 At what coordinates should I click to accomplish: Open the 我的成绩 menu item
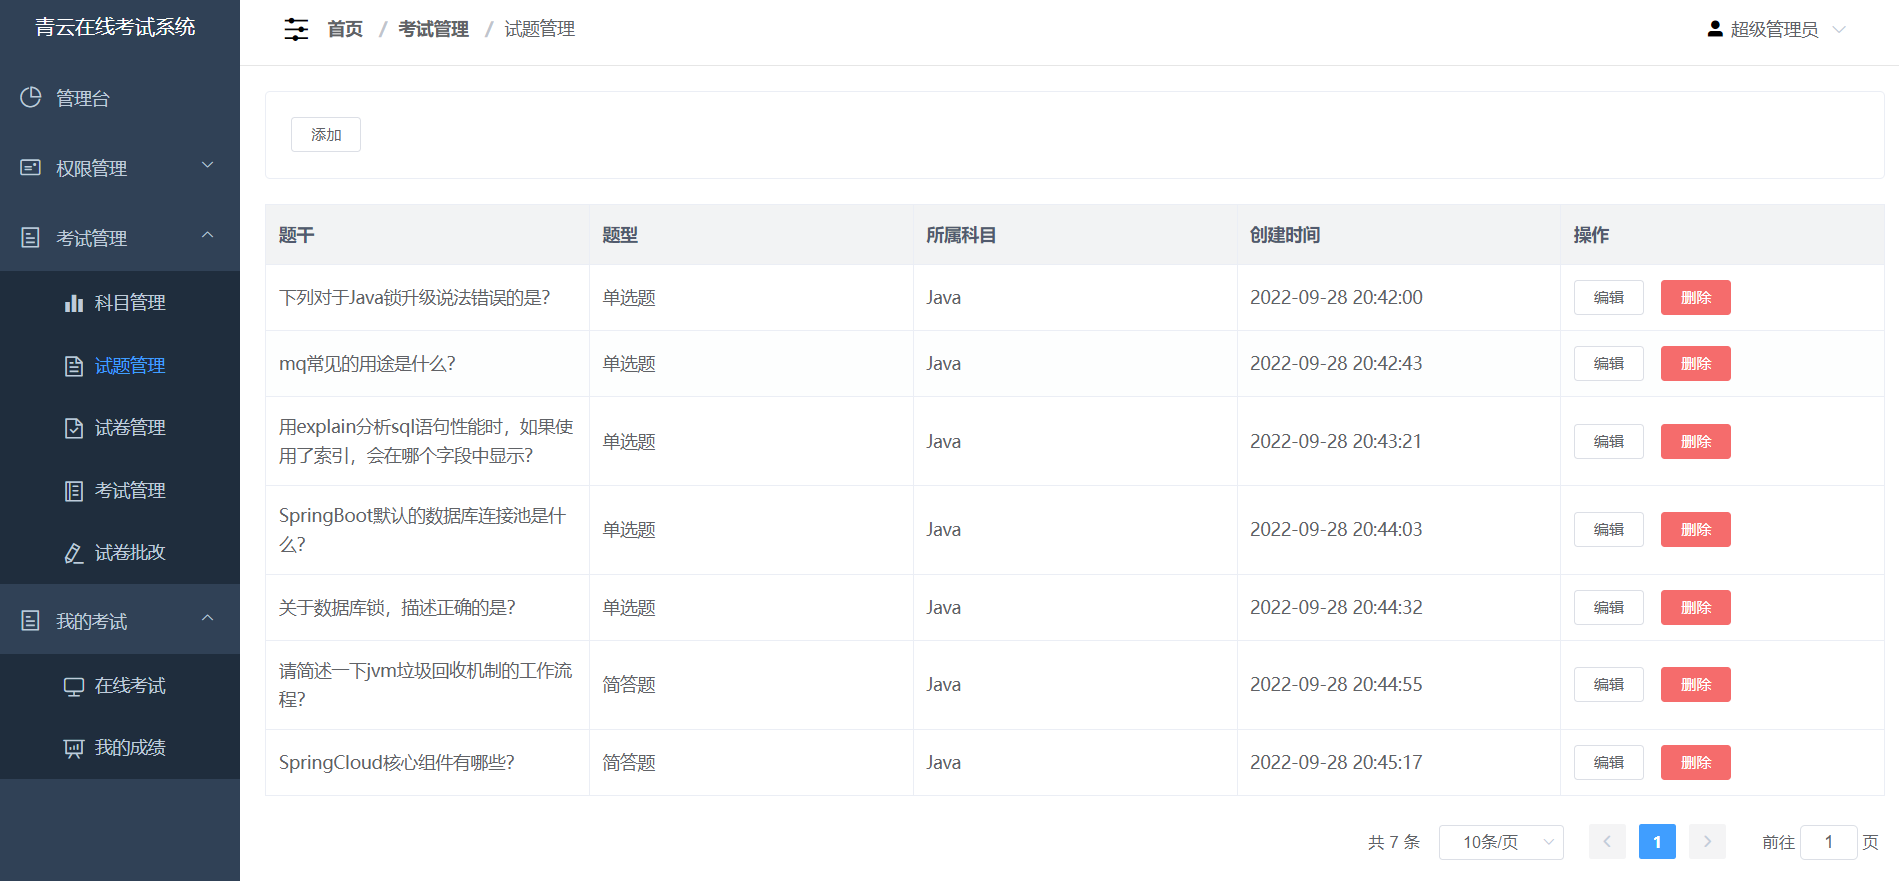tap(120, 748)
